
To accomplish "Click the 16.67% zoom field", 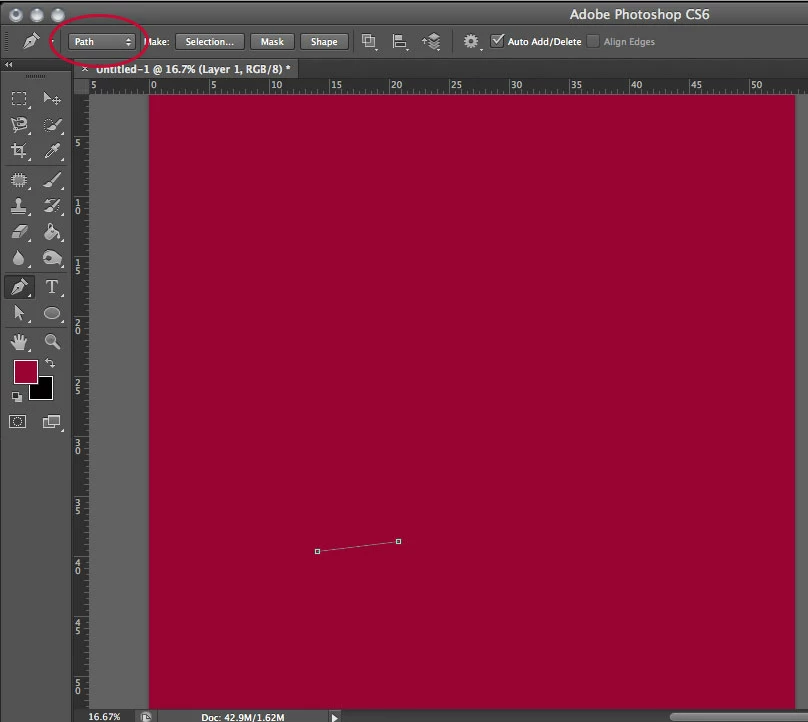I will coord(105,716).
